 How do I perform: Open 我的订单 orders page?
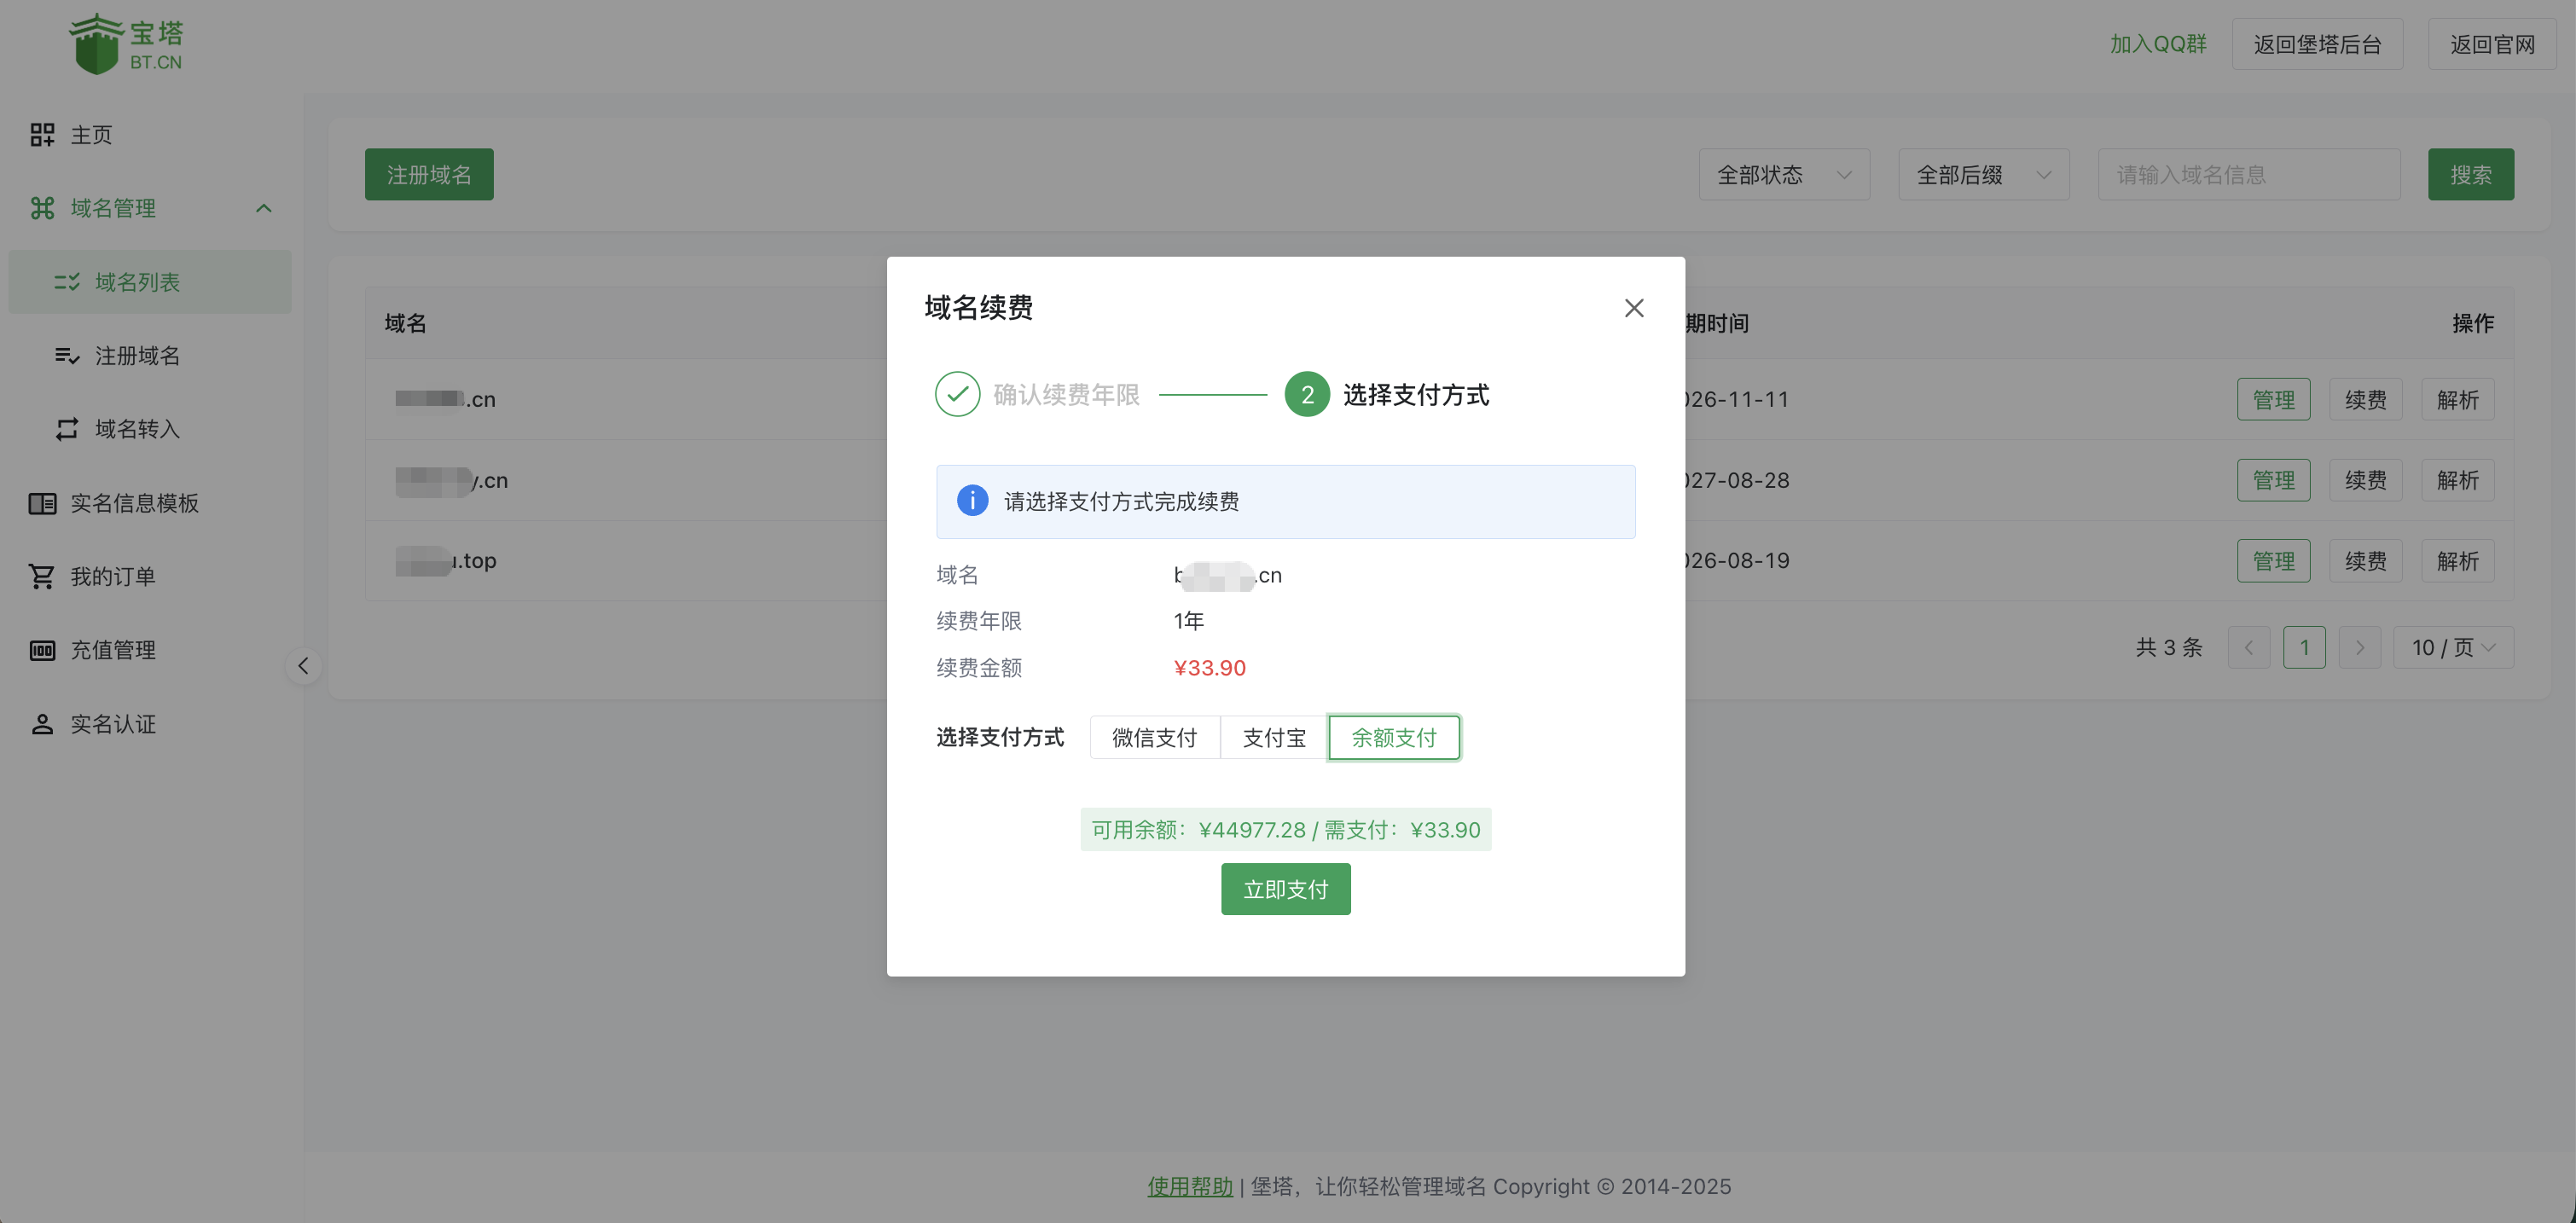(113, 576)
